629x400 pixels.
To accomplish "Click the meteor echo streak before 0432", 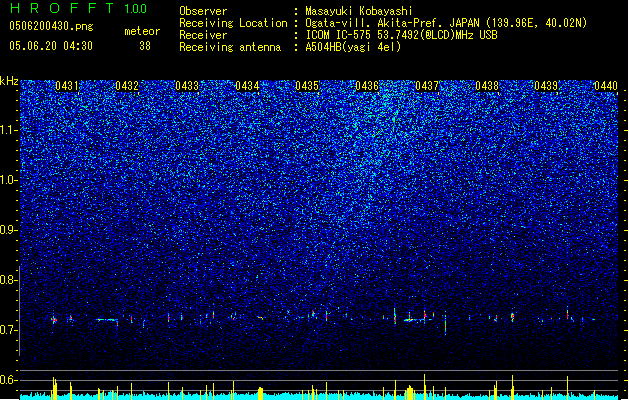I will click(108, 320).
